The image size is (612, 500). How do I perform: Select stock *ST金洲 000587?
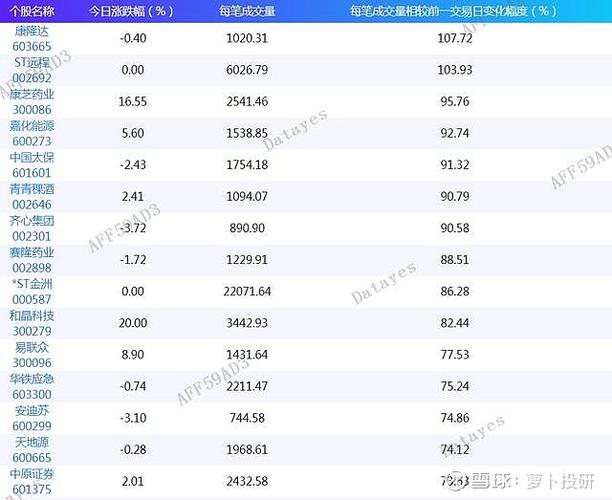click(x=32, y=292)
